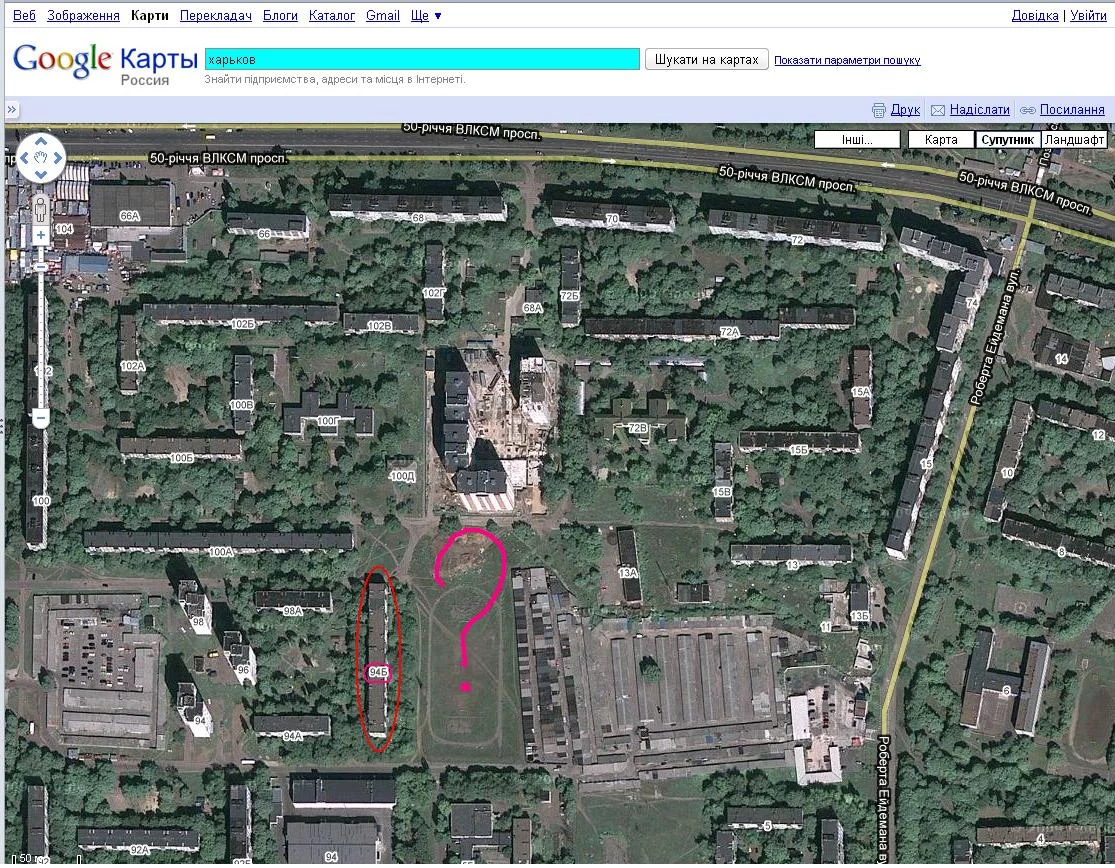
Task: Zoom in with the plus button
Action: [41, 235]
